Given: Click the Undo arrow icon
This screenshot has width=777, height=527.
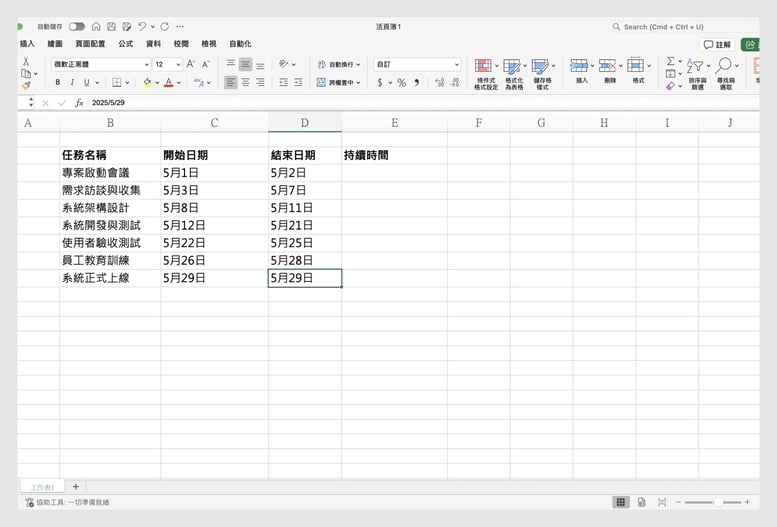Looking at the screenshot, I should [142, 26].
